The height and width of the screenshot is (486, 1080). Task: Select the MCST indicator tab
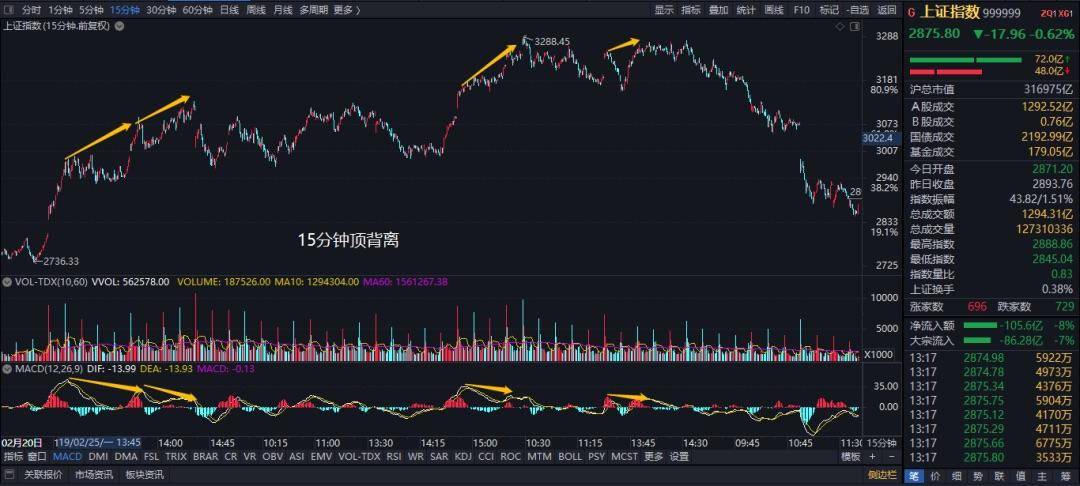click(x=624, y=456)
